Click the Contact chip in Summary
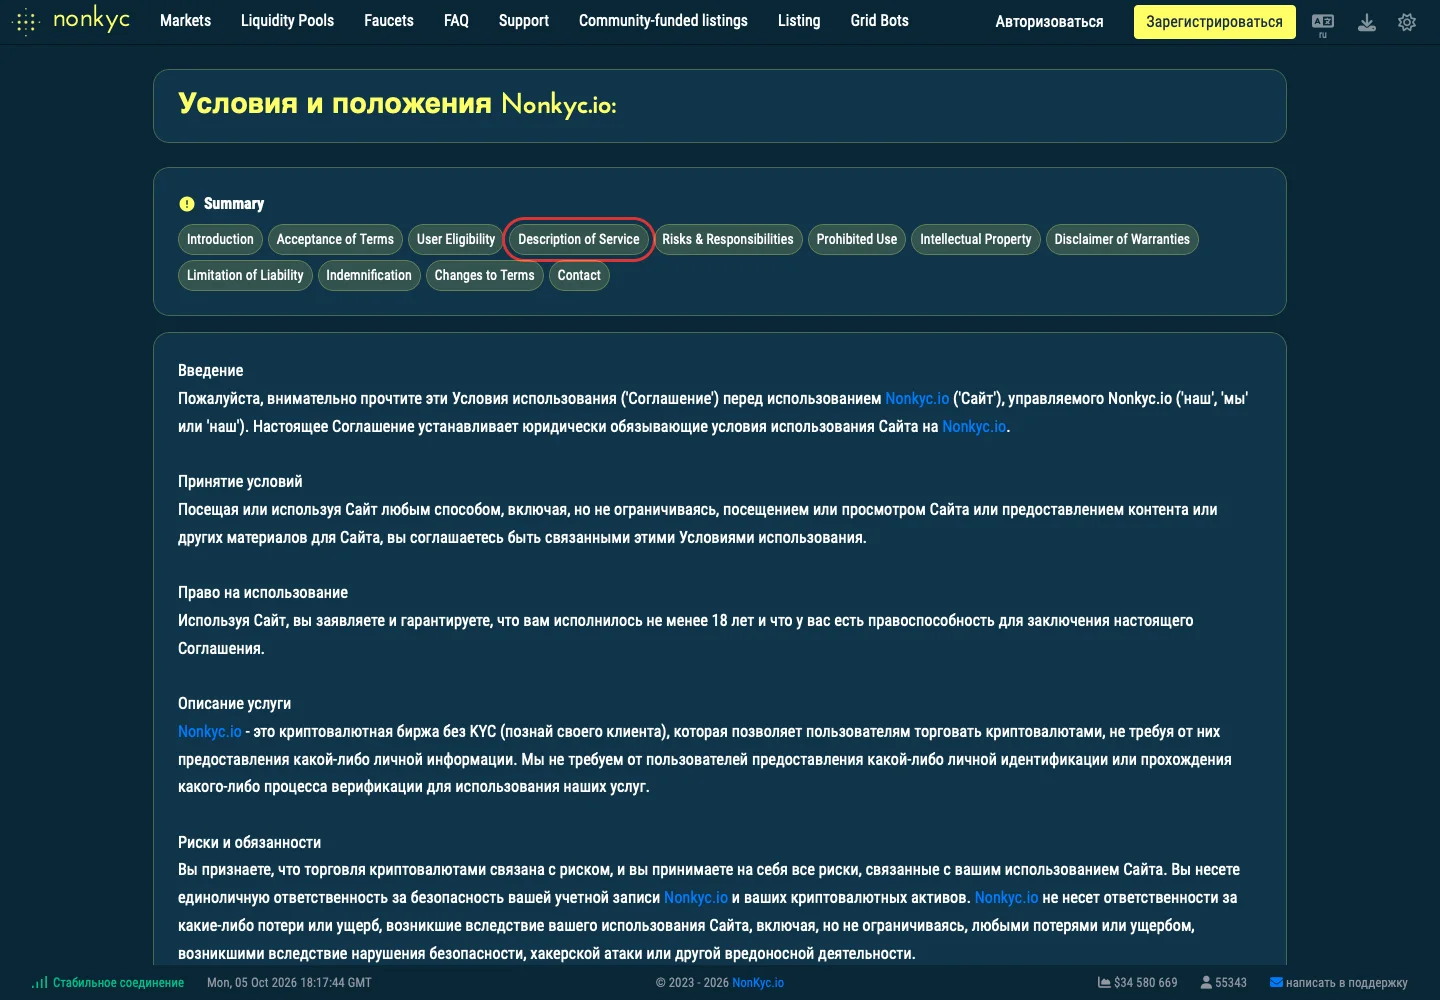 (x=579, y=276)
